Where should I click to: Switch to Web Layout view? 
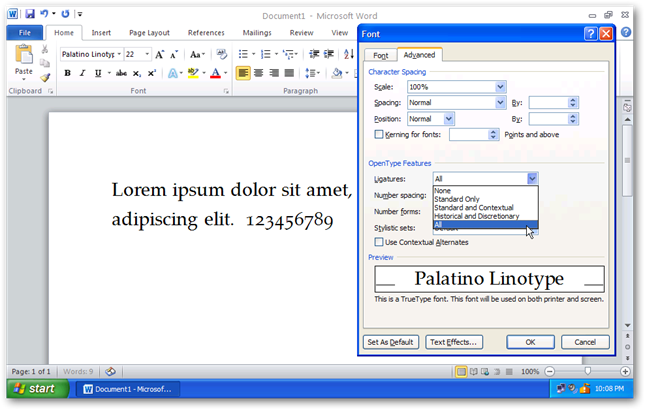click(485, 372)
